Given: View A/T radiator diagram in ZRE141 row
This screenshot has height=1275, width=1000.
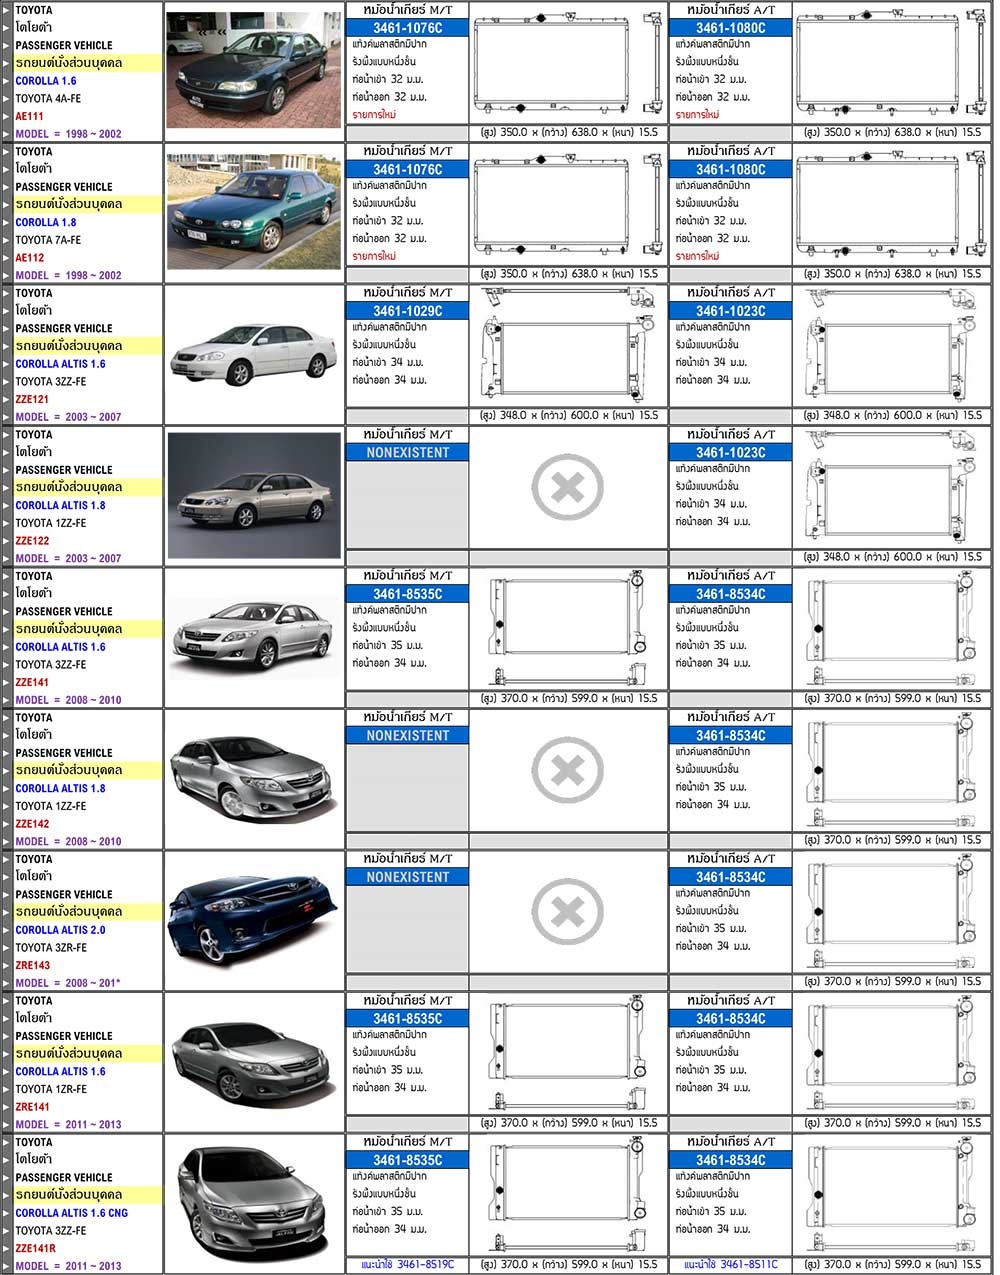Looking at the screenshot, I should click(x=891, y=1055).
